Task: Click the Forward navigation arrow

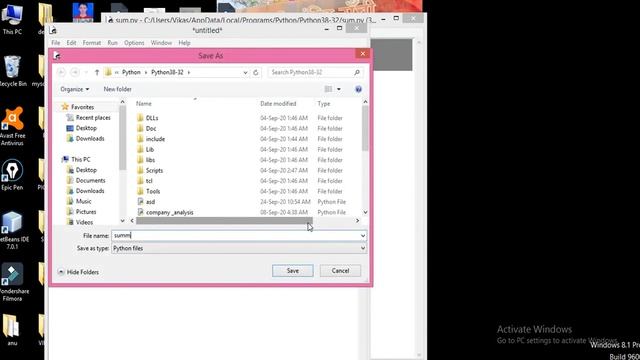Action: tap(75, 72)
